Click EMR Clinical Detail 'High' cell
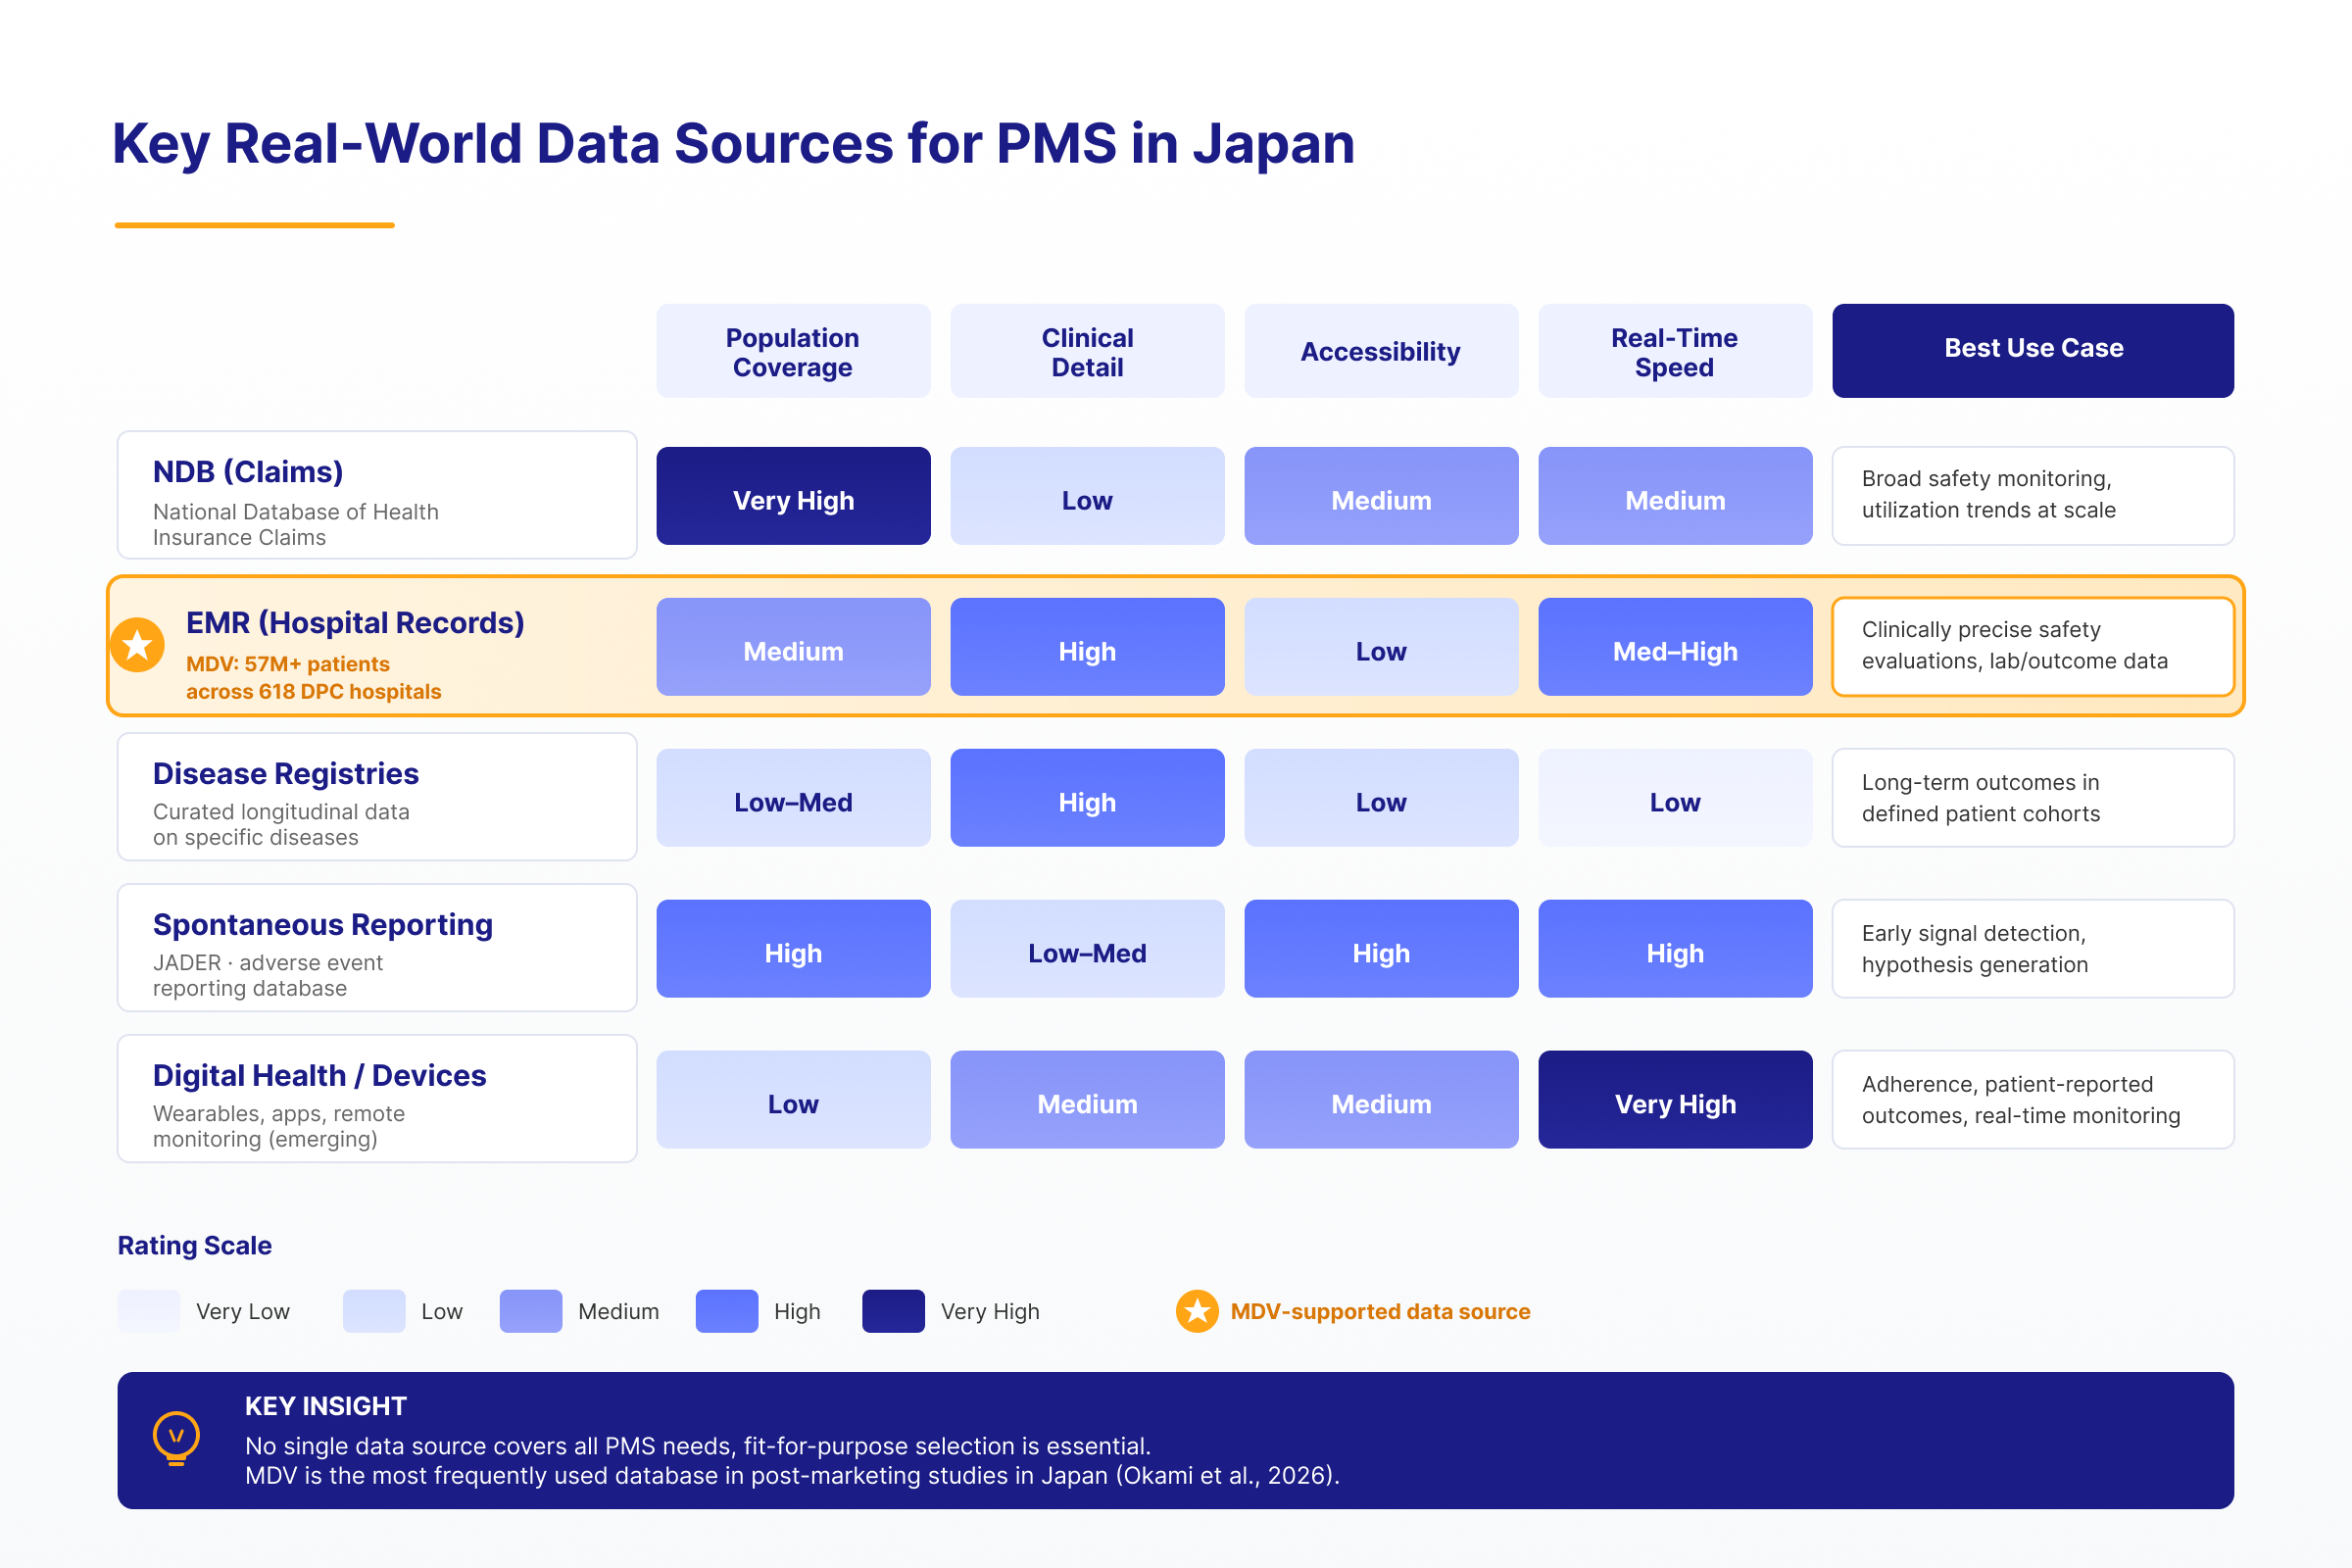 [x=1087, y=647]
